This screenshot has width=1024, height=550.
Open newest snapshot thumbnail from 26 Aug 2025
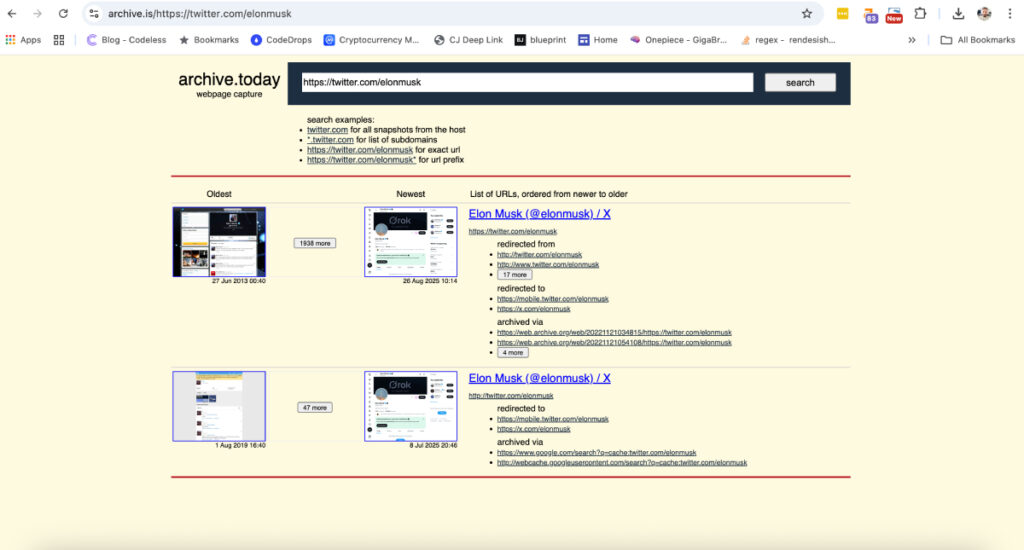pyautogui.click(x=411, y=242)
